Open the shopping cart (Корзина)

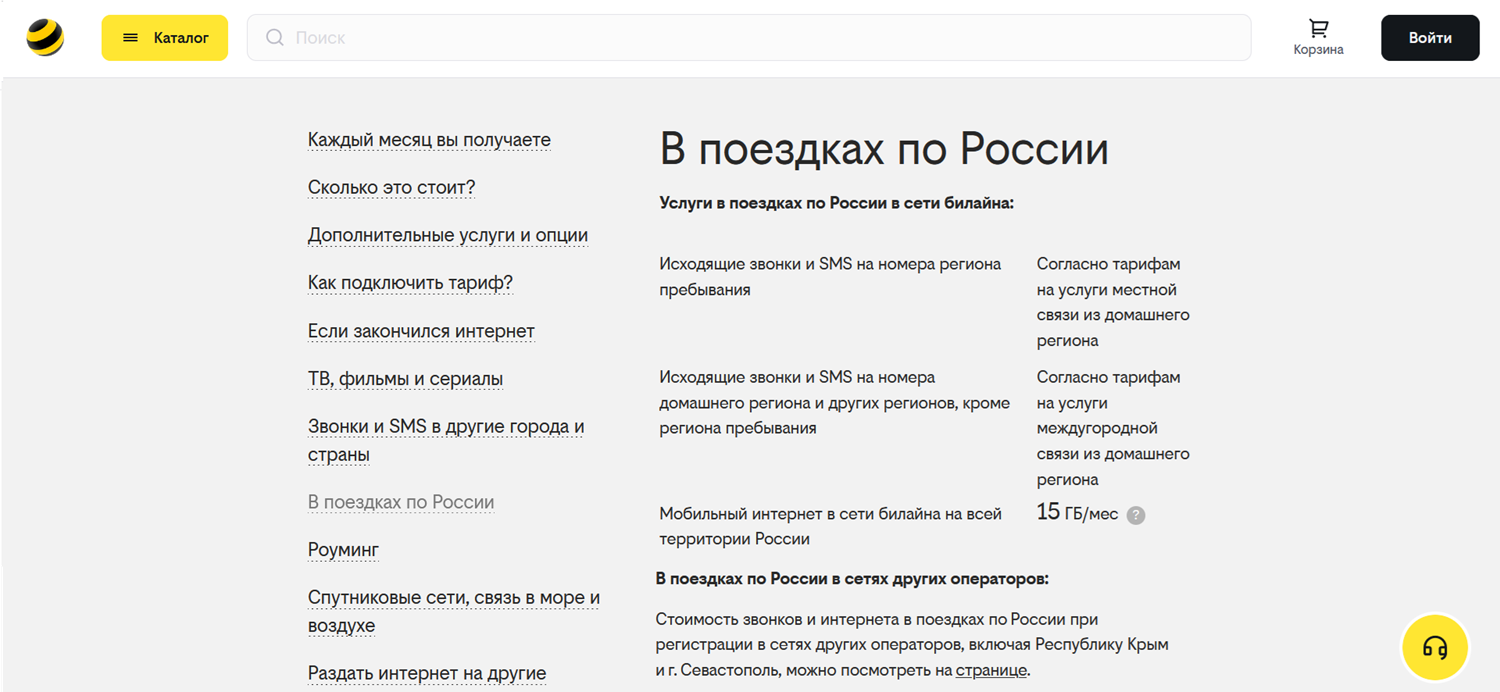[x=1318, y=38]
